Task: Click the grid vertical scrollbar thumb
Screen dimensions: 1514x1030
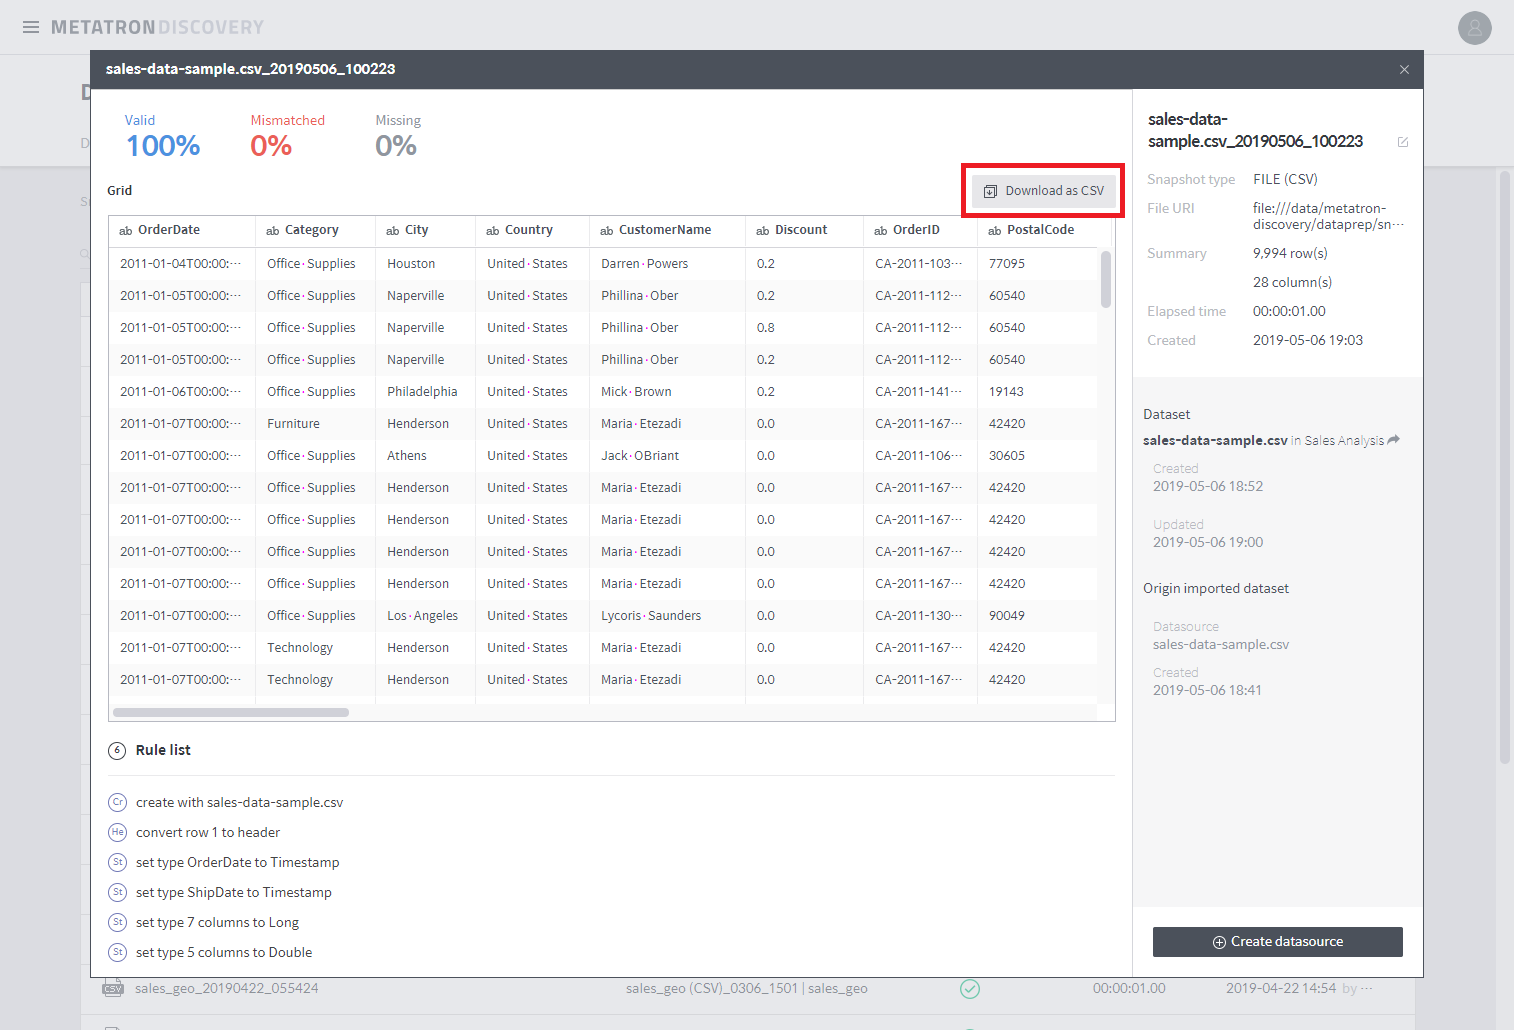Action: (x=1106, y=279)
